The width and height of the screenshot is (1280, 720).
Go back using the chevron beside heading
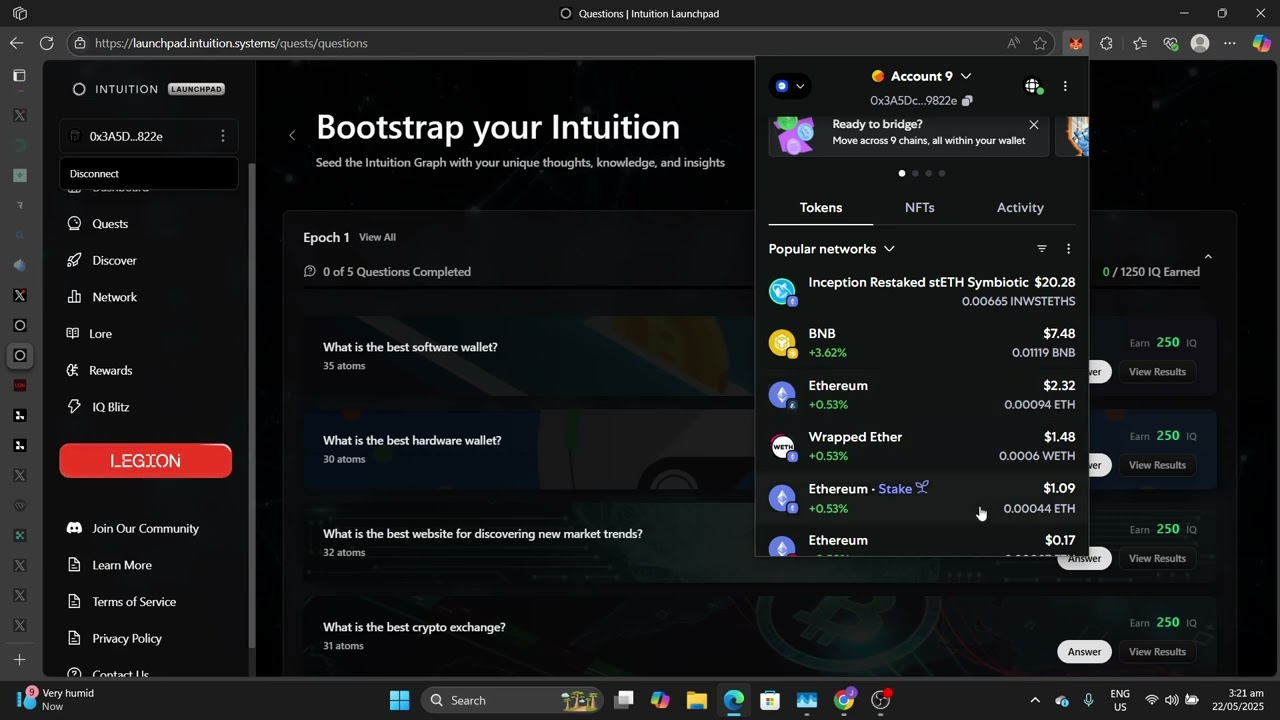click(x=292, y=135)
